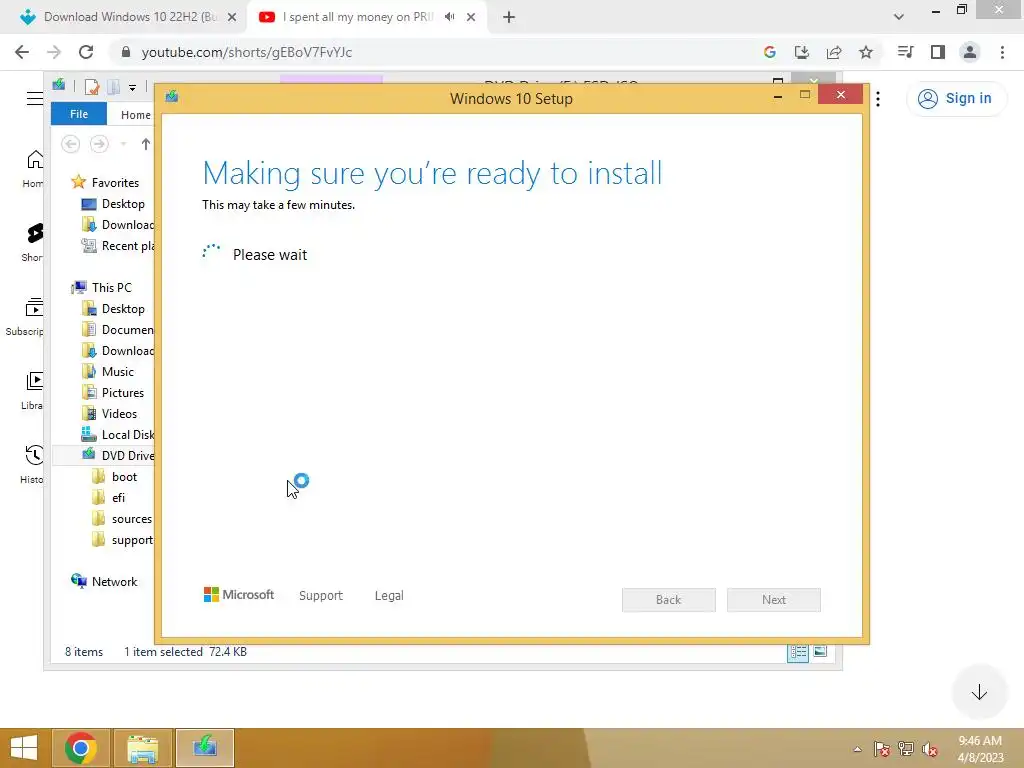Select Videos under This PC
The height and width of the screenshot is (768, 1024).
(x=110, y=413)
